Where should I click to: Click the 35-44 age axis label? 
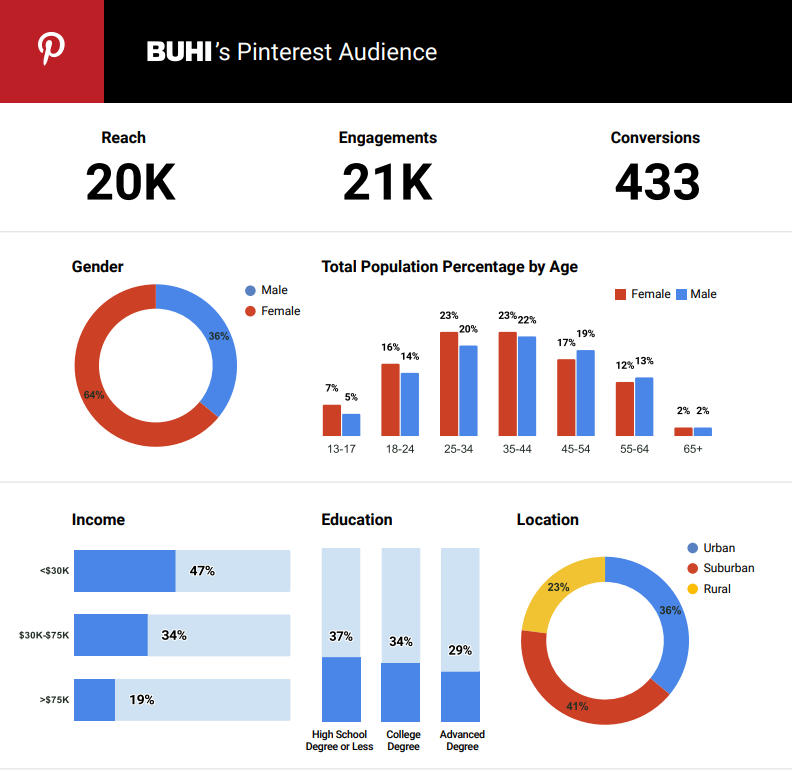coord(517,449)
